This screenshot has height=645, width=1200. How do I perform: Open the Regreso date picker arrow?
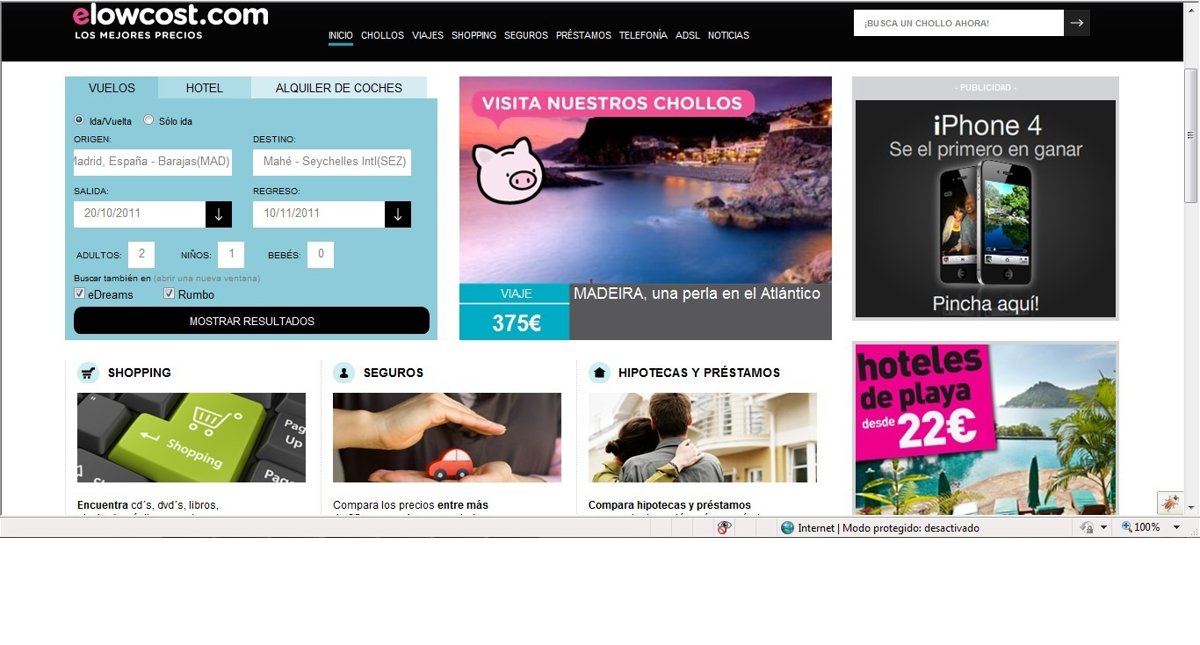[x=397, y=214]
